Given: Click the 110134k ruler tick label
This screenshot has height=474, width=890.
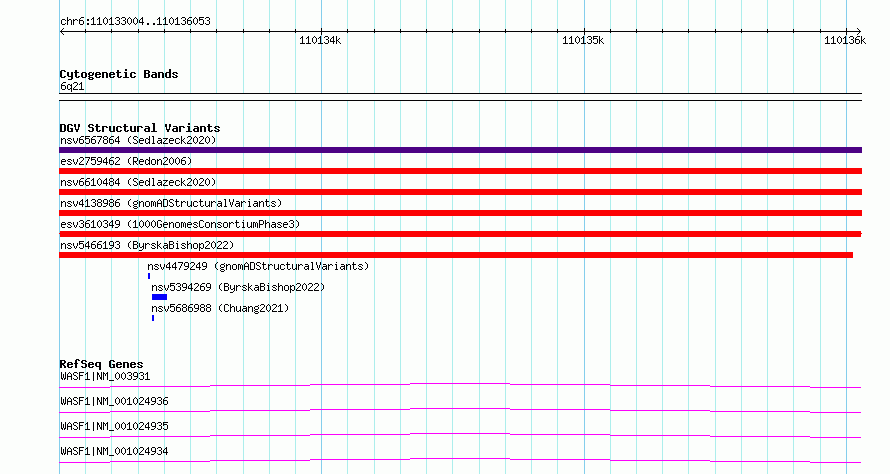Looking at the screenshot, I should [320, 40].
